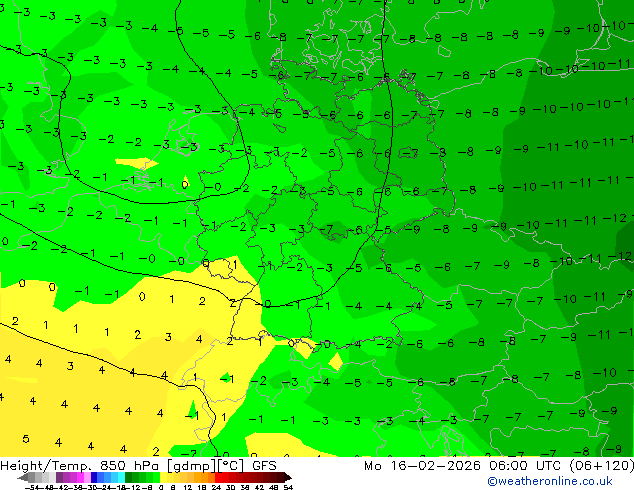Image resolution: width=634 pixels, height=490 pixels.
Task: Click the yellow legend swatch above 0
Action: coord(163,477)
